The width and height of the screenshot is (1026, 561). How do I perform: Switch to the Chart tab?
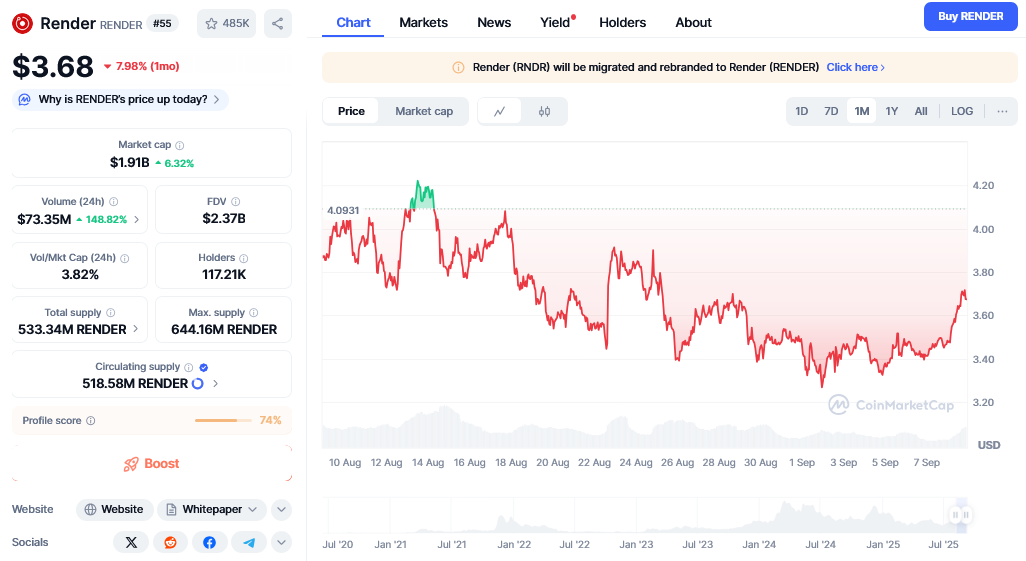(x=353, y=22)
